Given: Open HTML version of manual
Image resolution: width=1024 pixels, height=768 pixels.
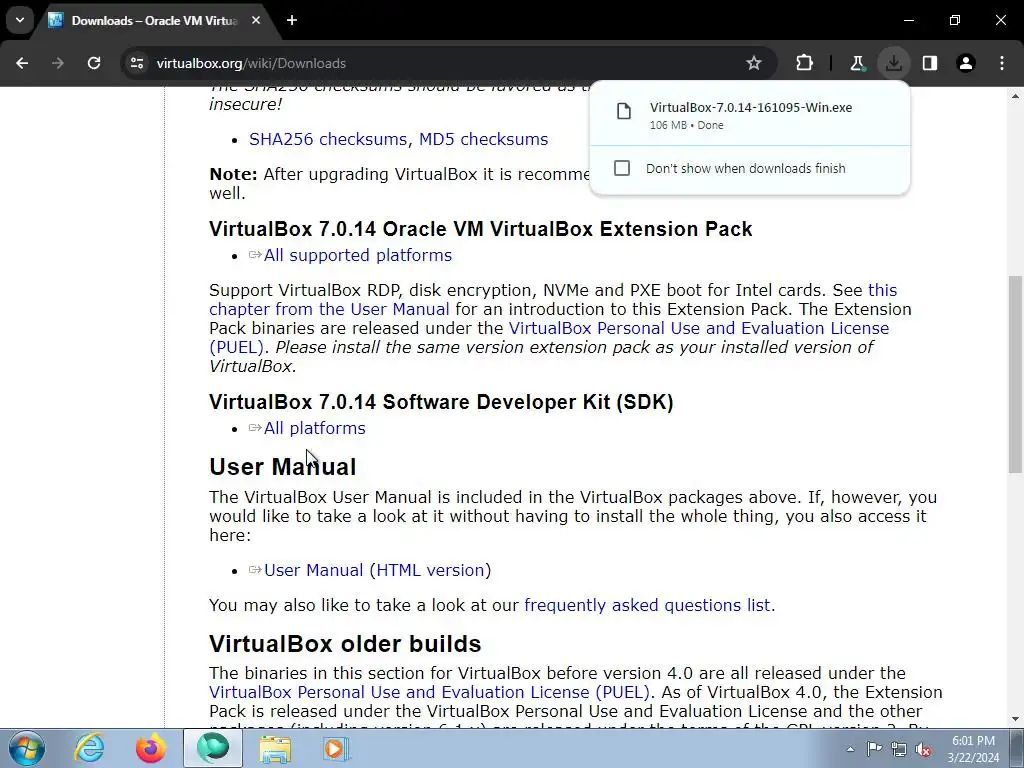Looking at the screenshot, I should (x=430, y=570).
